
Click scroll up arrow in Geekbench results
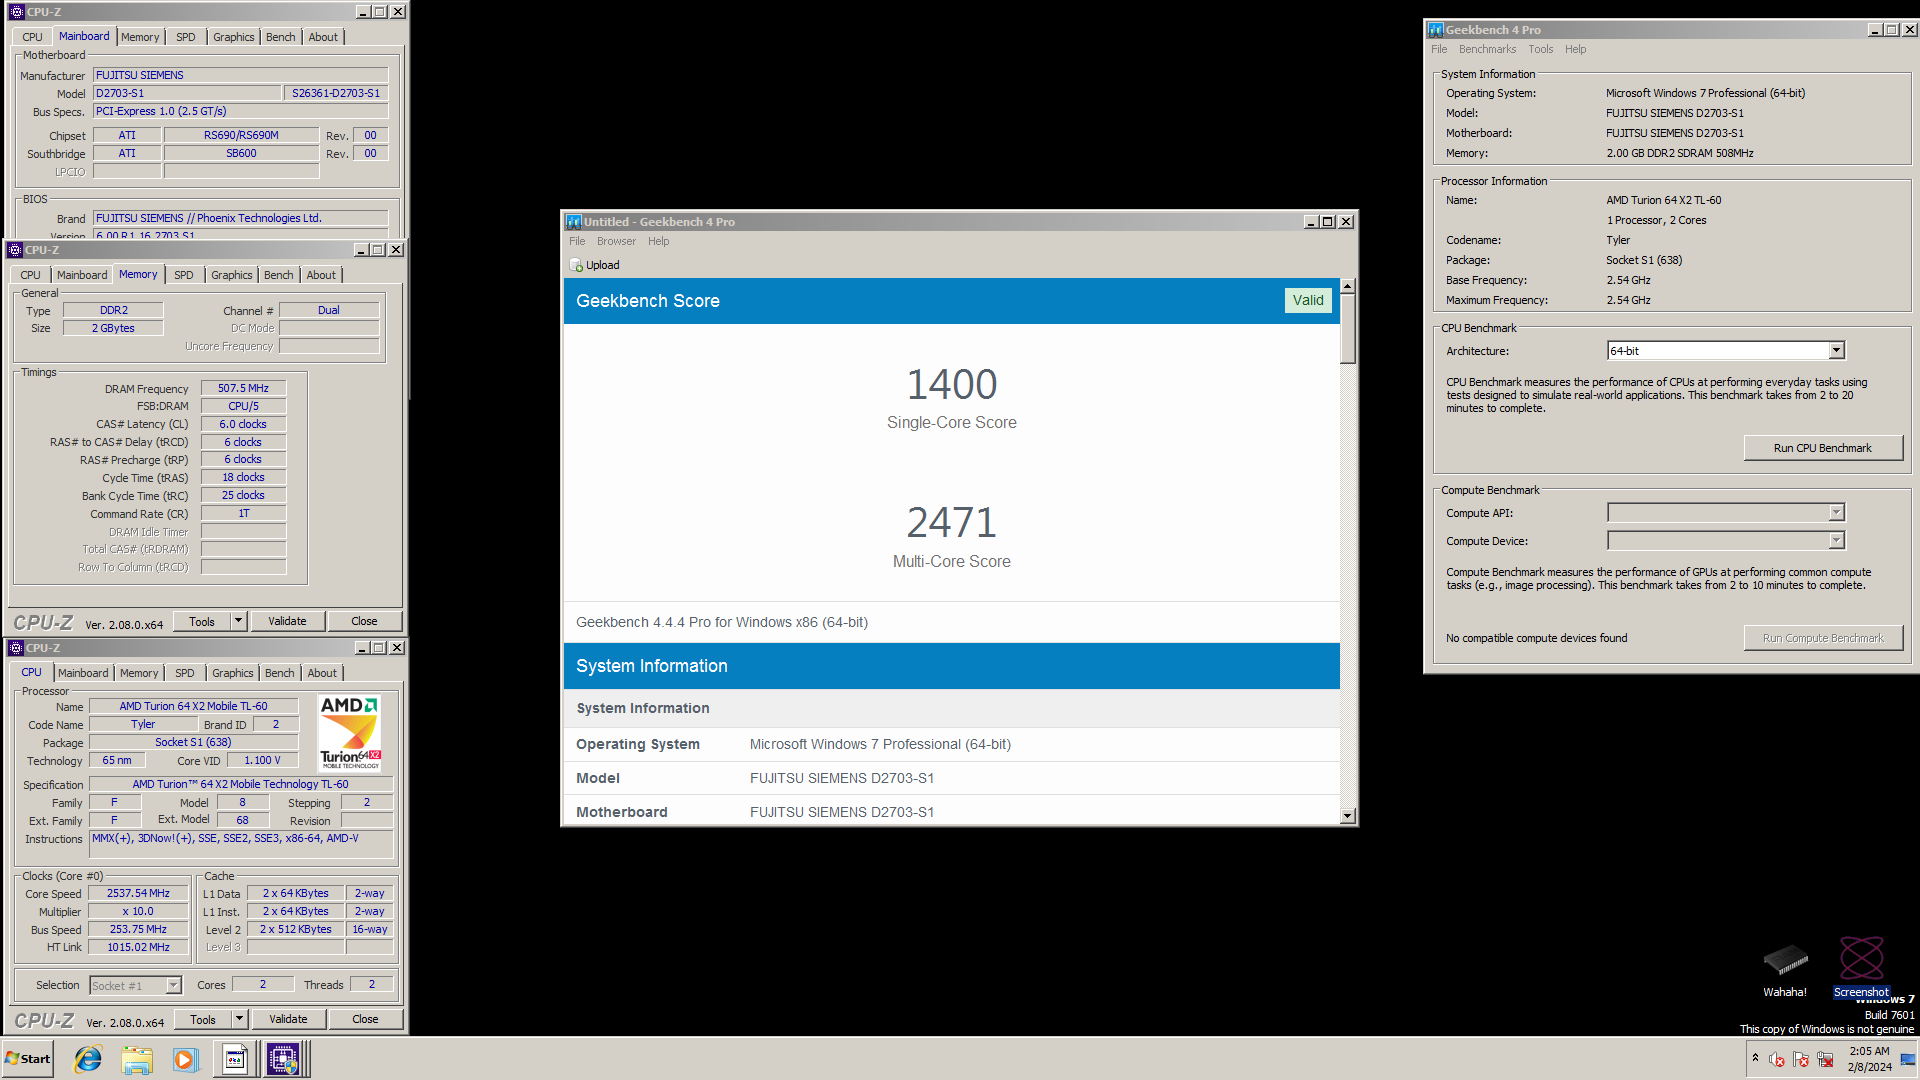point(1347,286)
